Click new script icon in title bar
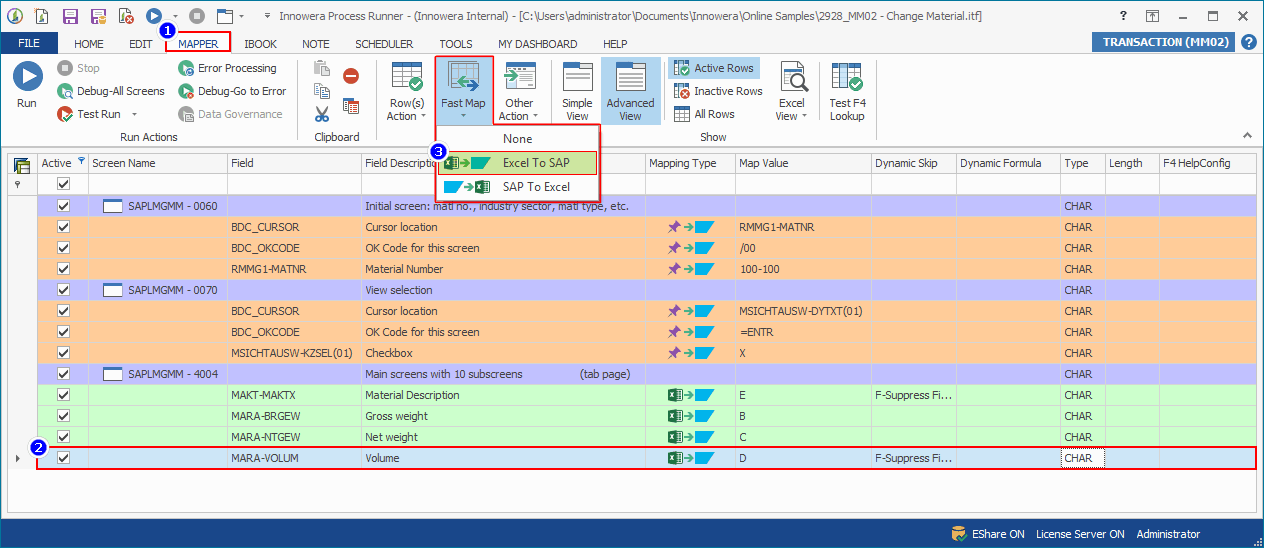This screenshot has width=1264, height=548. point(40,16)
